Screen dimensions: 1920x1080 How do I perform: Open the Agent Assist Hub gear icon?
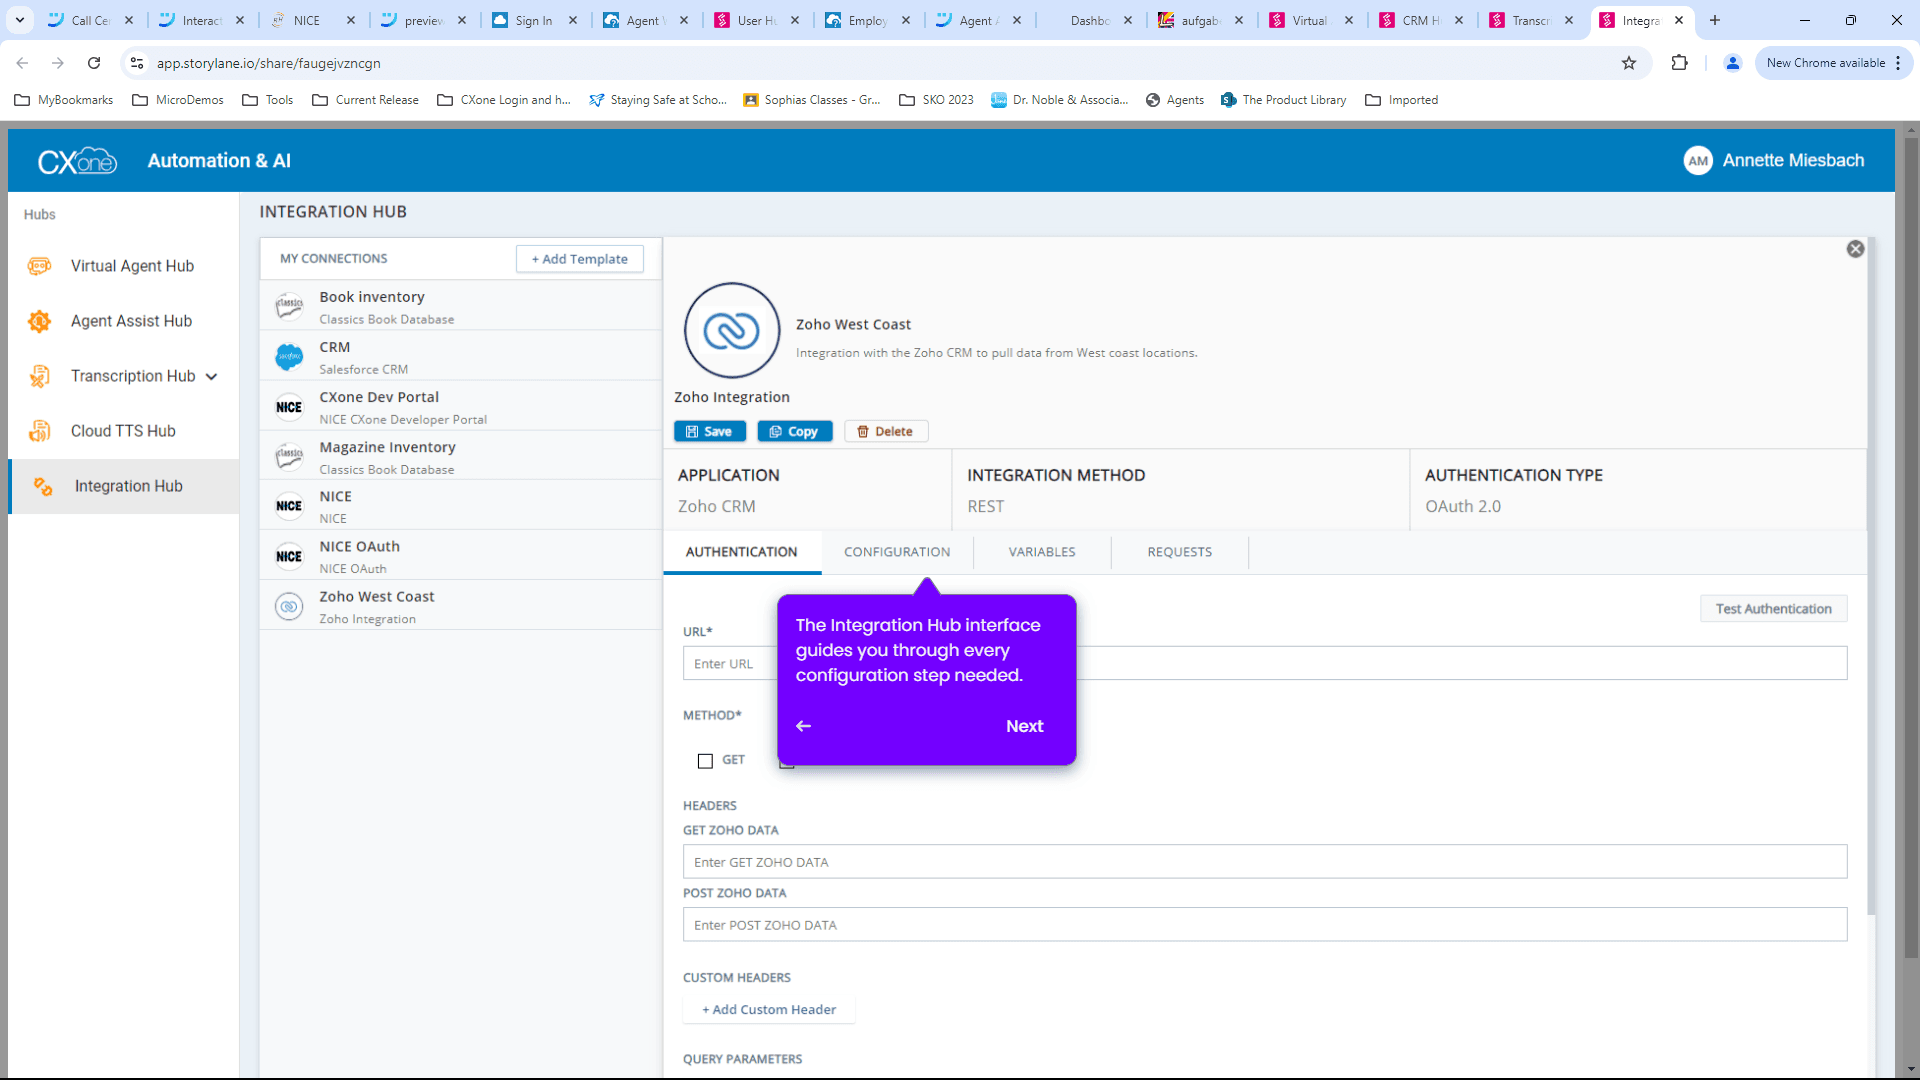[39, 321]
